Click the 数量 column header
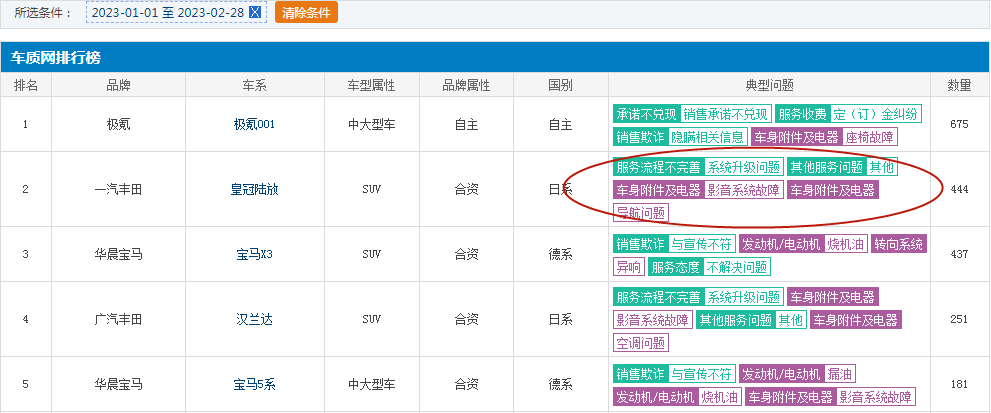991x413 pixels. (x=959, y=86)
